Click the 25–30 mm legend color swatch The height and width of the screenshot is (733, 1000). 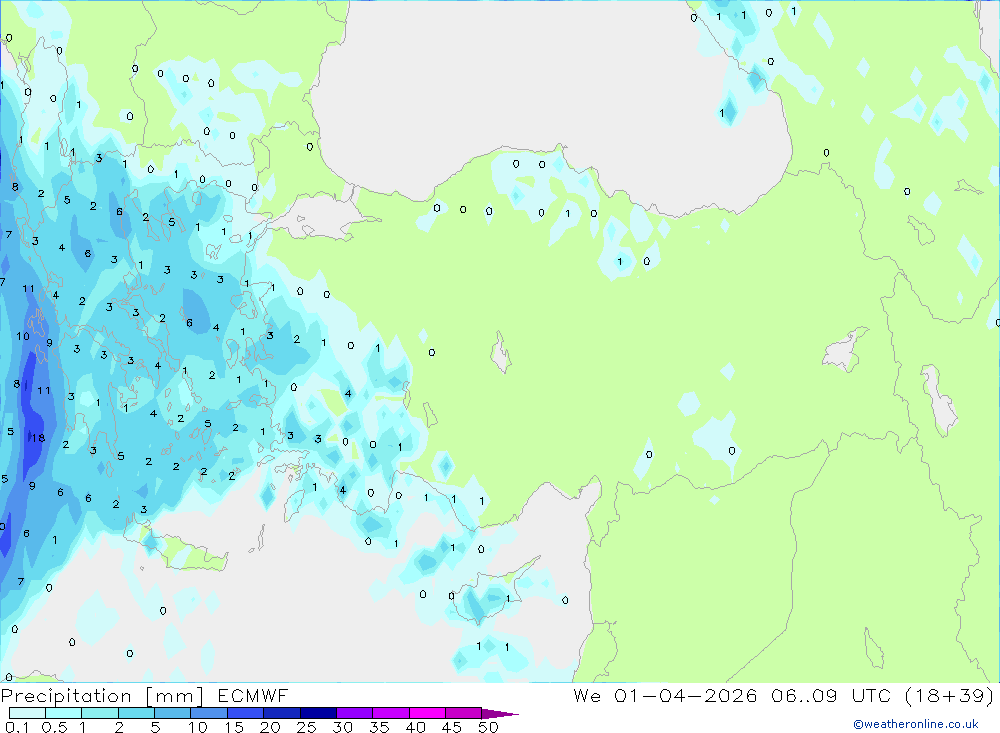pos(318,713)
